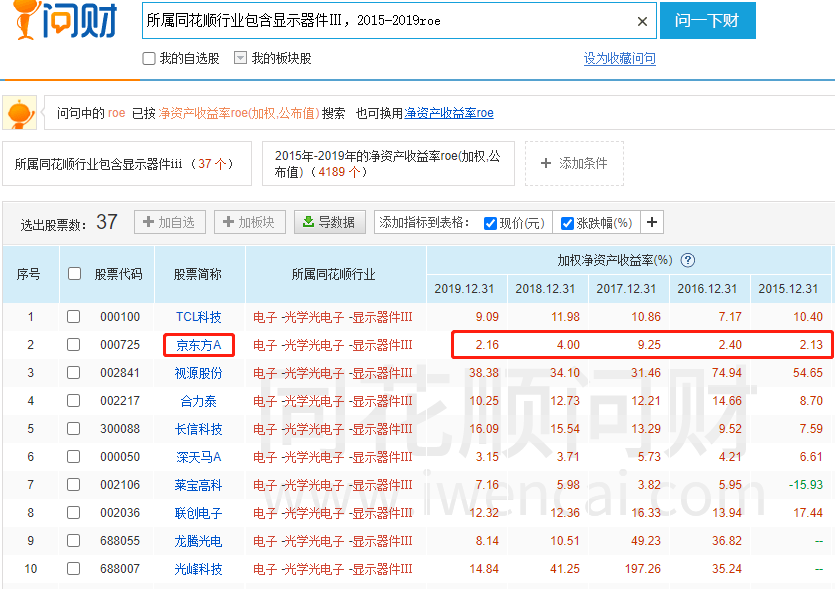Open the 净资产收益率roe alternative link

point(449,113)
